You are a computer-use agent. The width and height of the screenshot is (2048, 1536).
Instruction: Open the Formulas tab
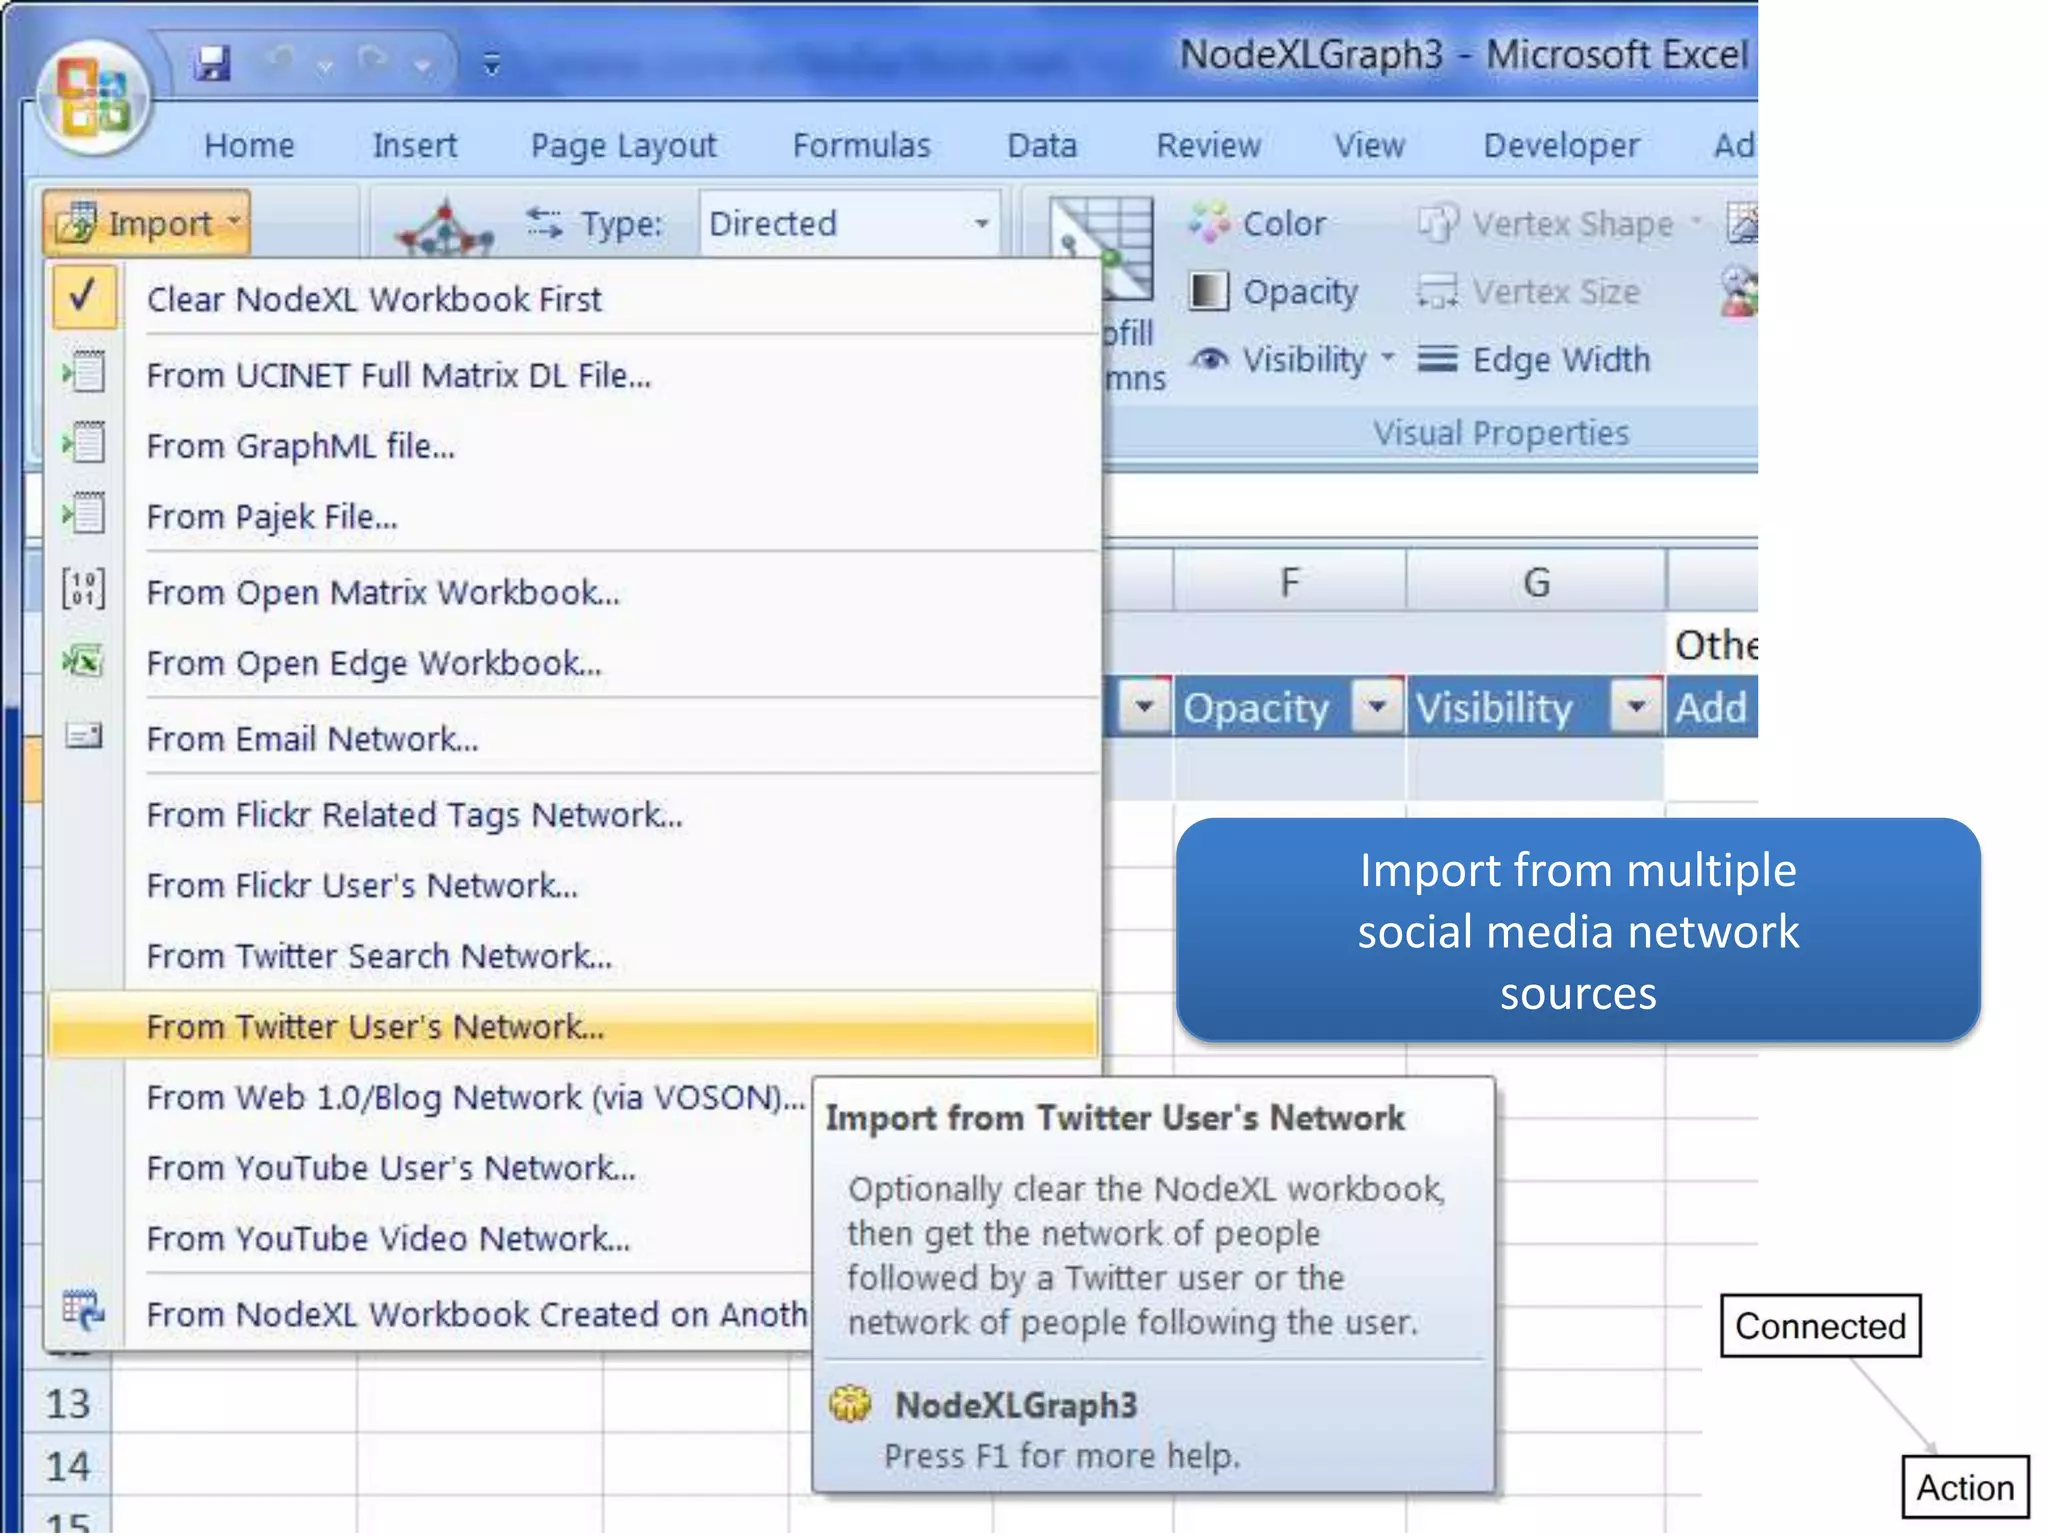pyautogui.click(x=861, y=146)
